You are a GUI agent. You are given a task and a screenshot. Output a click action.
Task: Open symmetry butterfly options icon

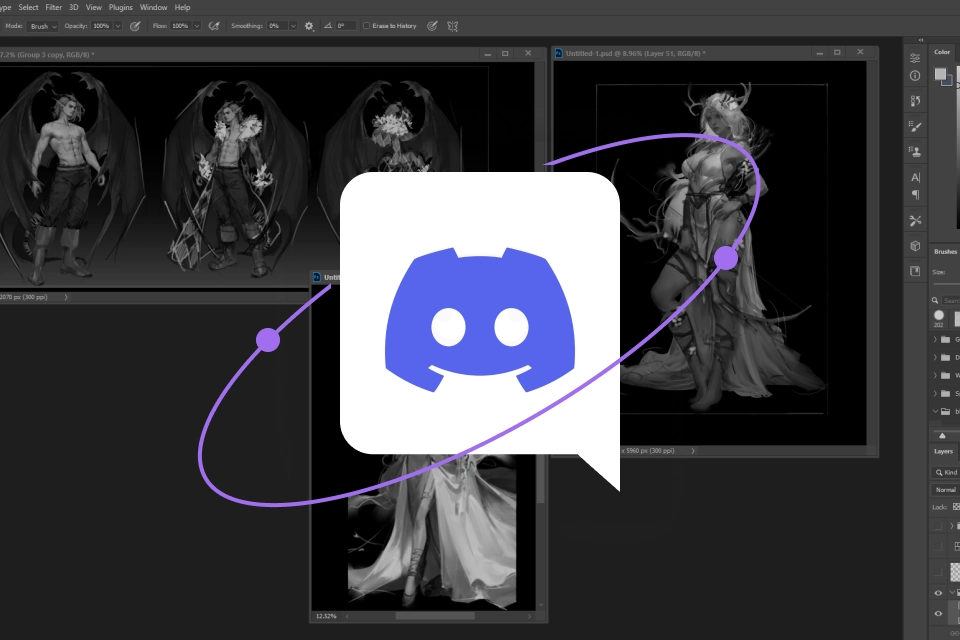pos(452,26)
